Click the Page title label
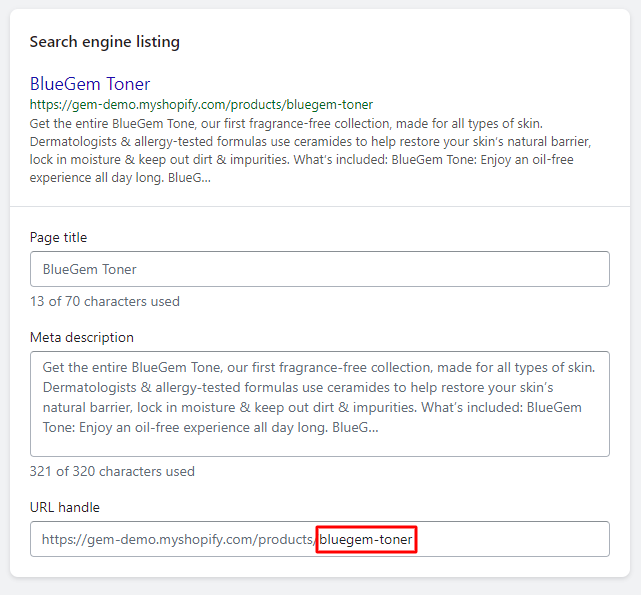 point(58,238)
